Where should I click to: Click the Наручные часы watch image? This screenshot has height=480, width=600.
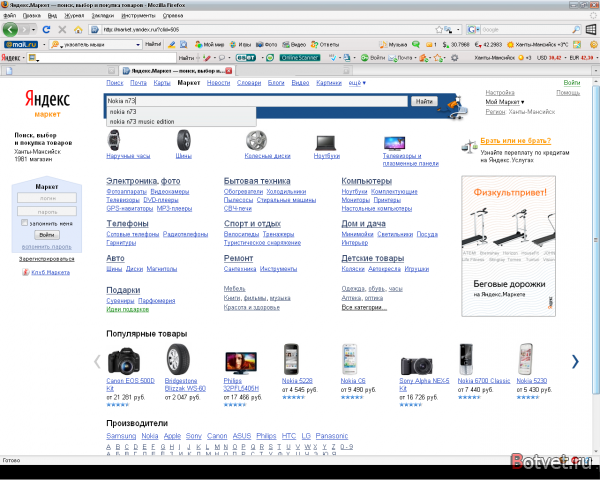114,140
